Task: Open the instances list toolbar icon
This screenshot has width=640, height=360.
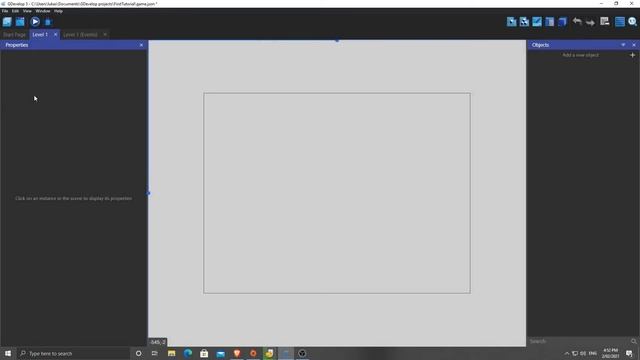Action: point(550,22)
